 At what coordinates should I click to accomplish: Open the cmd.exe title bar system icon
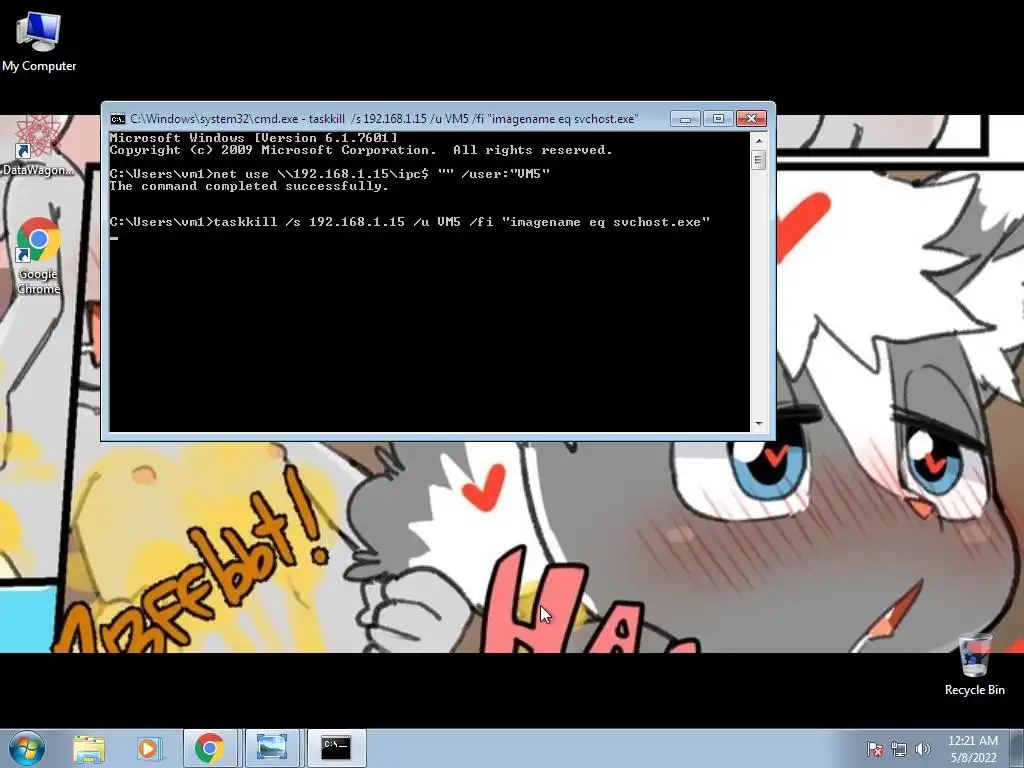118,119
